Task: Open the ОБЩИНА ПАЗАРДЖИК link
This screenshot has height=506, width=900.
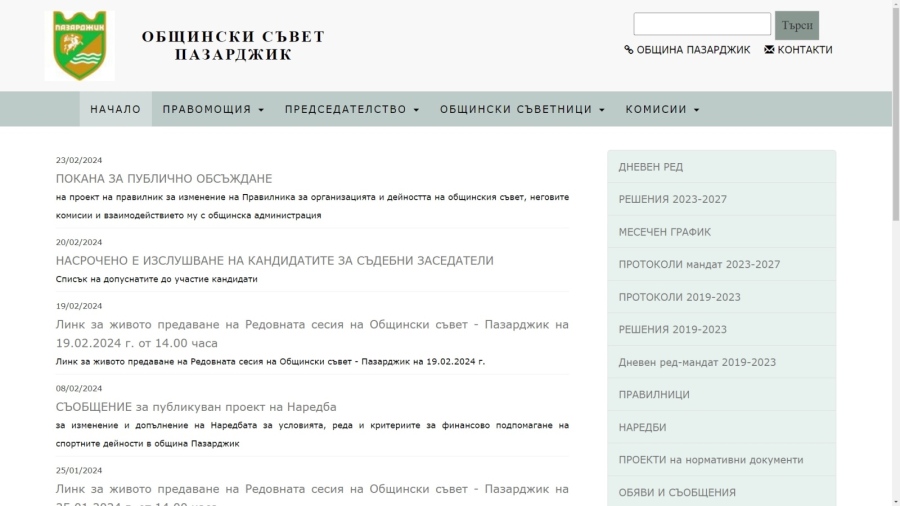Action: pos(693,50)
